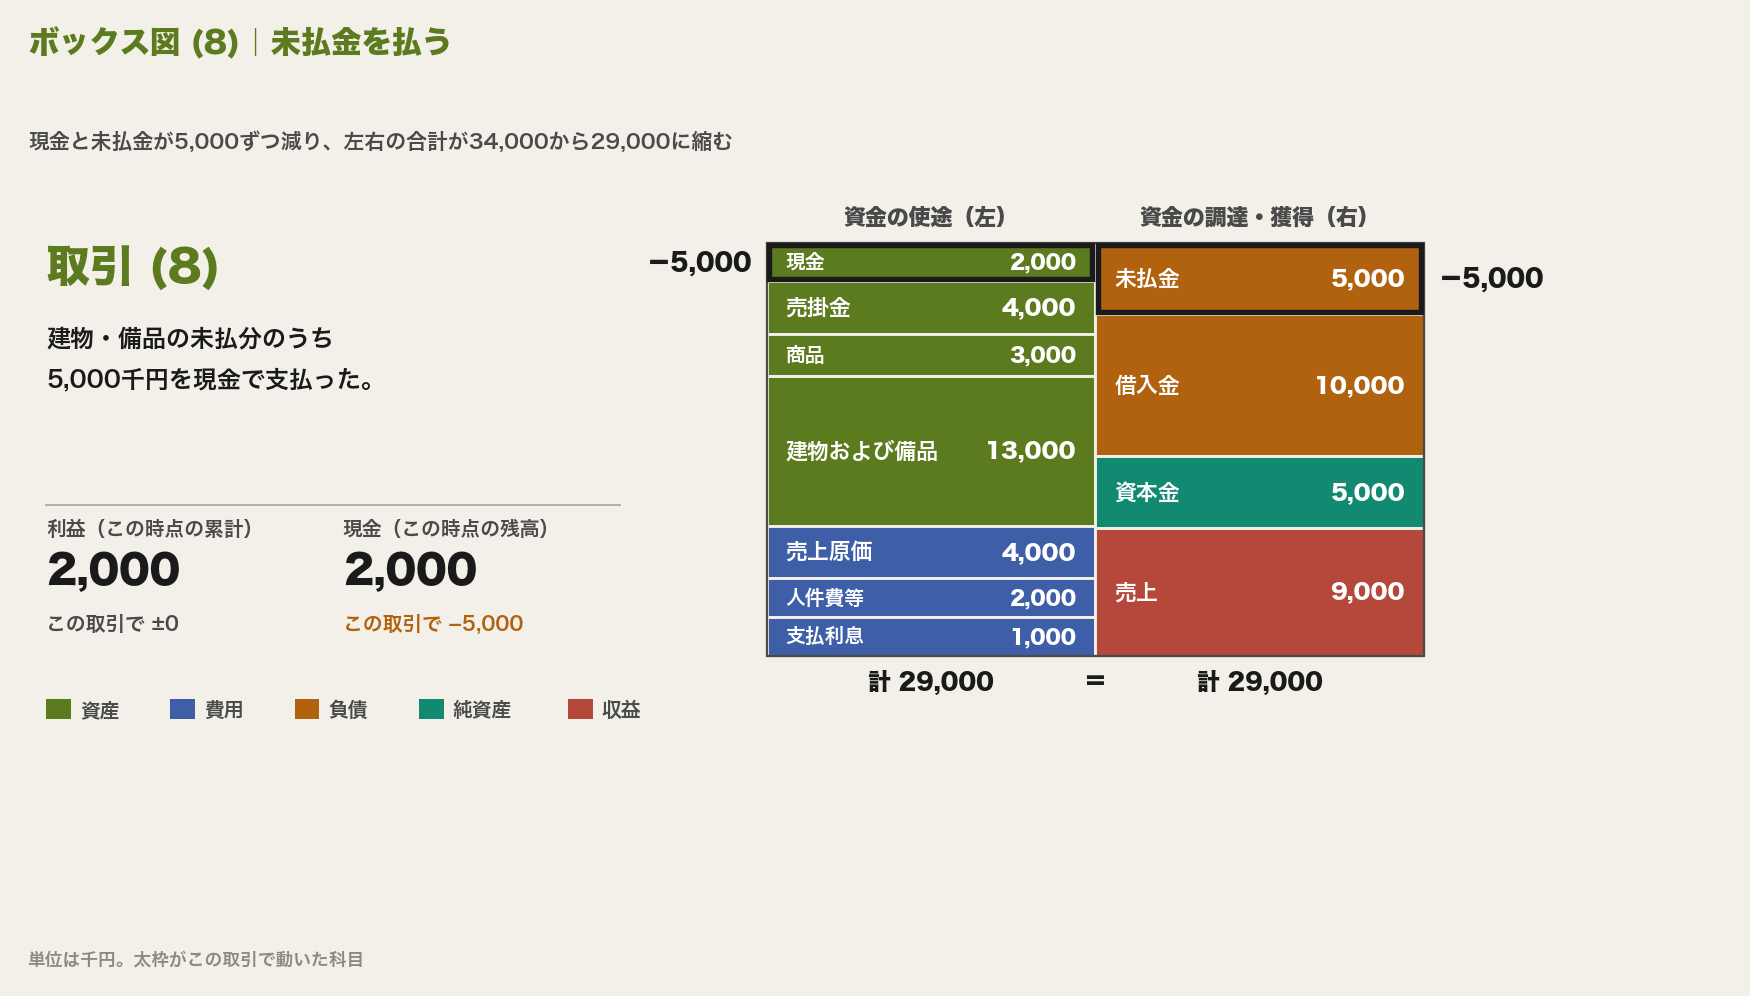Image resolution: width=1750 pixels, height=996 pixels.
Task: Select the 建物および備品 13,000 box
Action: point(931,451)
